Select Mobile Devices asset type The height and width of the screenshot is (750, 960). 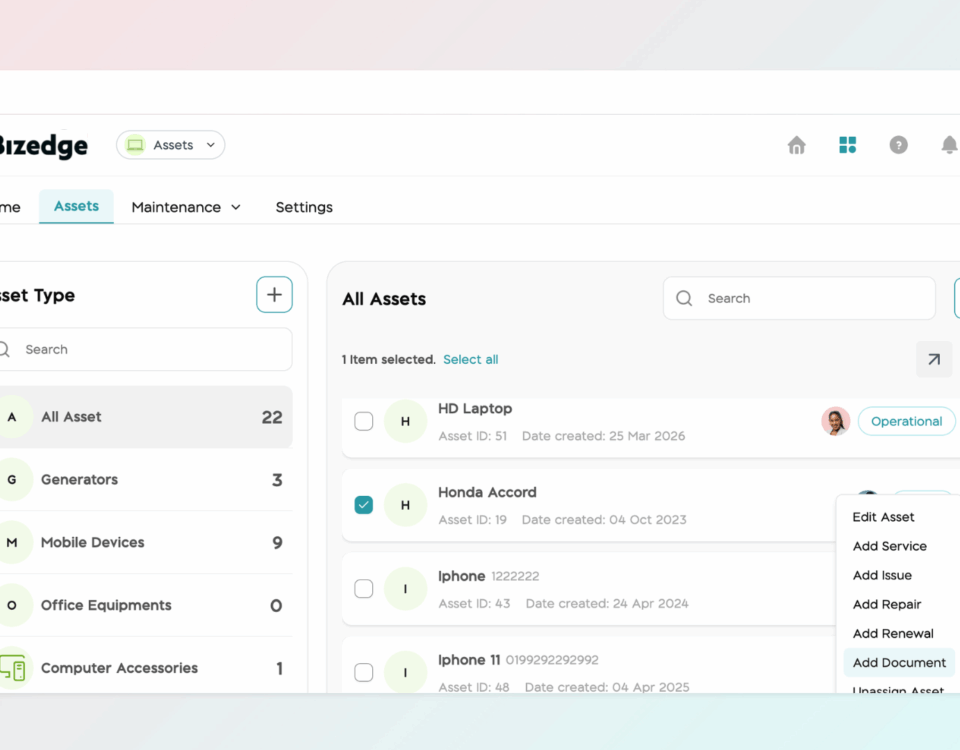92,542
